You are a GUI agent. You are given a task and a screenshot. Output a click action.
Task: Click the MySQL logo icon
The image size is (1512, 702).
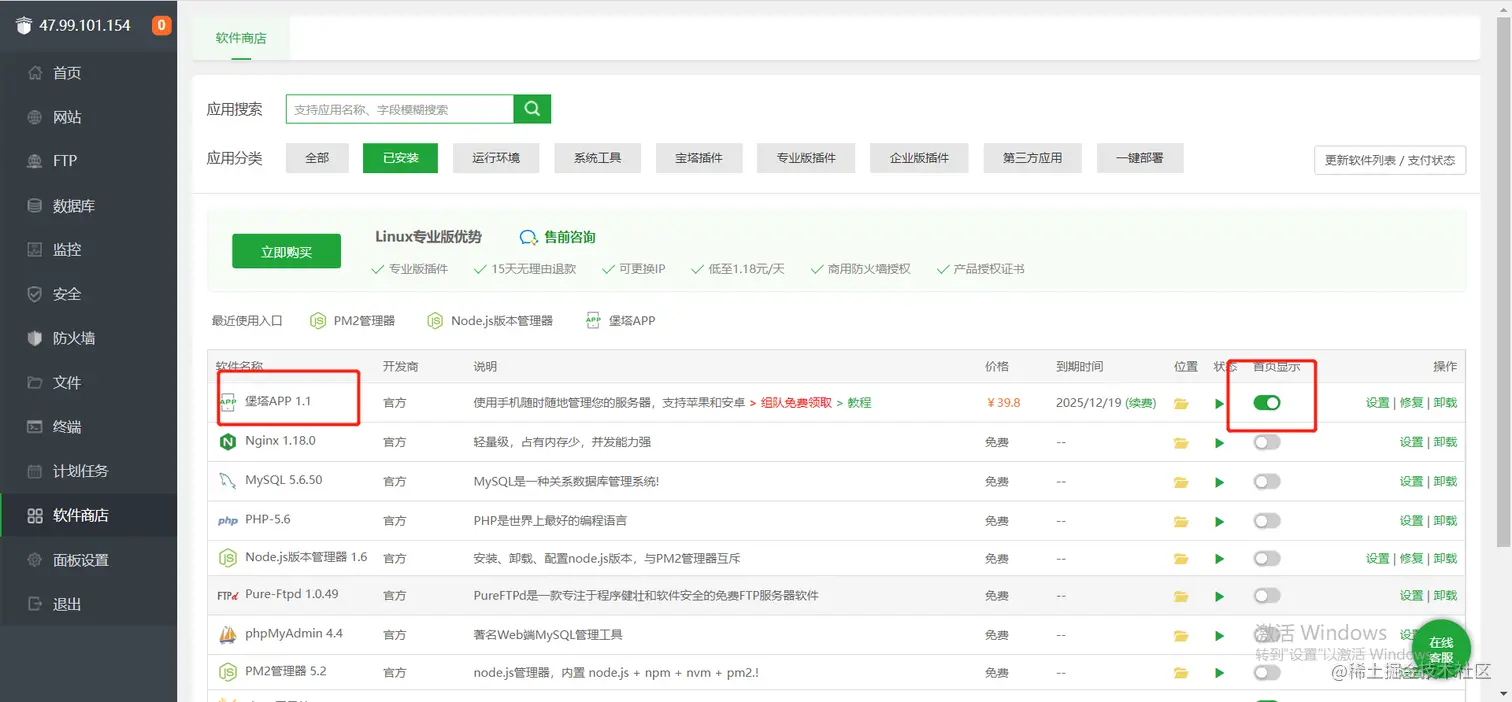227,481
